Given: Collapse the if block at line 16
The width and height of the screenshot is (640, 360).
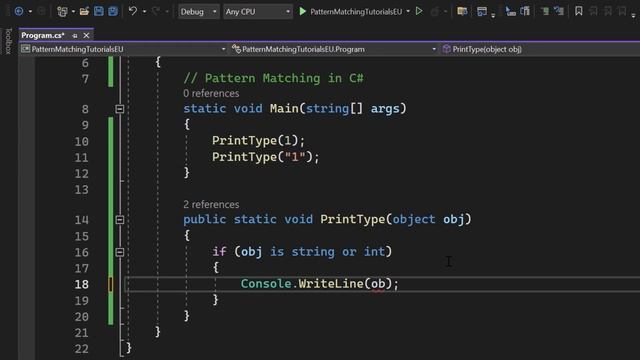Looking at the screenshot, I should tap(120, 252).
